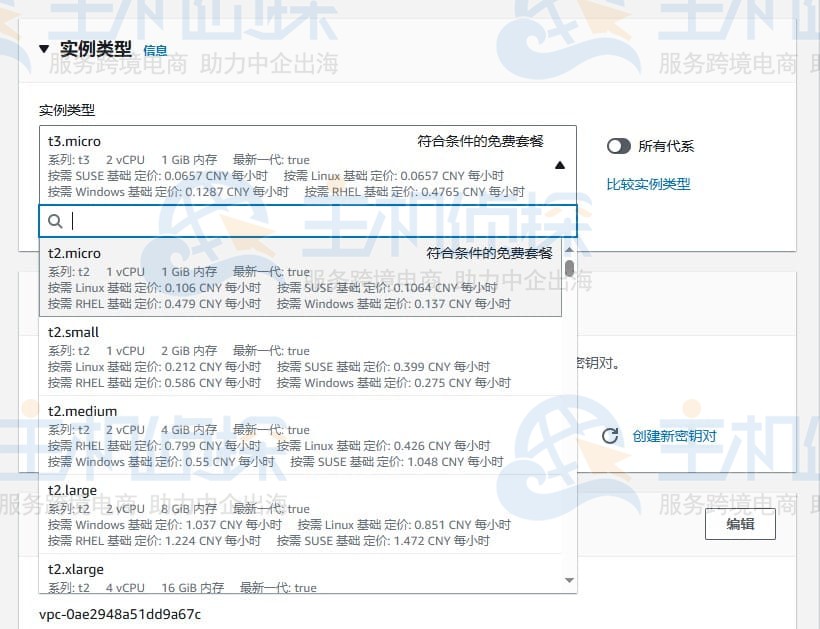Open the t3.micro instance type combo box

[x=300, y=165]
